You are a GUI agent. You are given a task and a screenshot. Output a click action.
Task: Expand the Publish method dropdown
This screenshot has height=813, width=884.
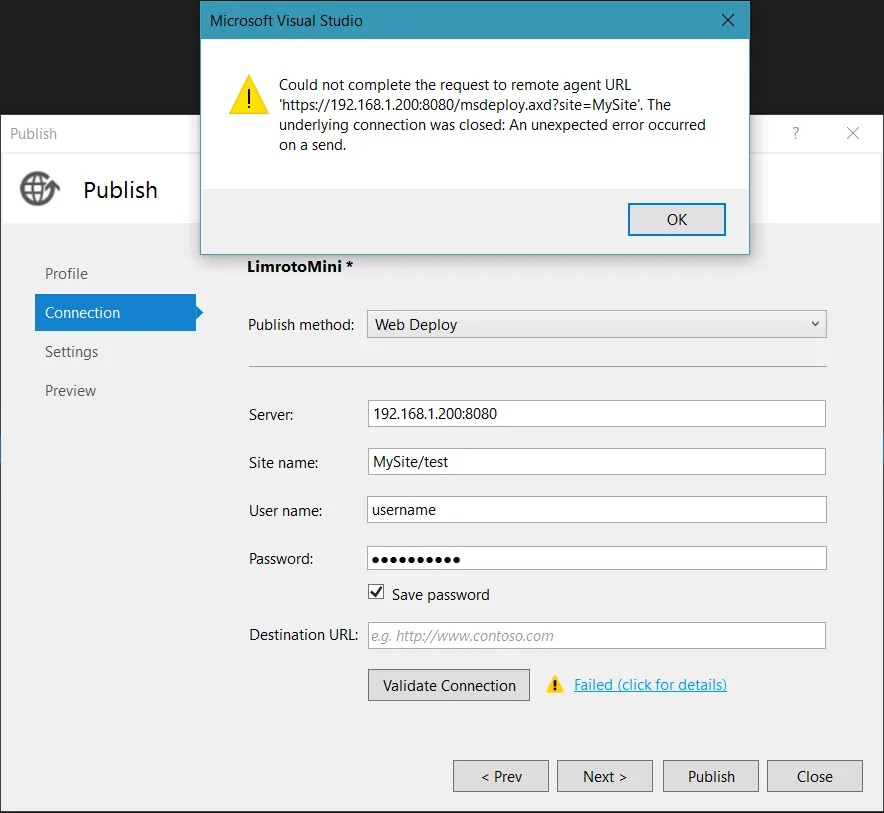pyautogui.click(x=596, y=324)
